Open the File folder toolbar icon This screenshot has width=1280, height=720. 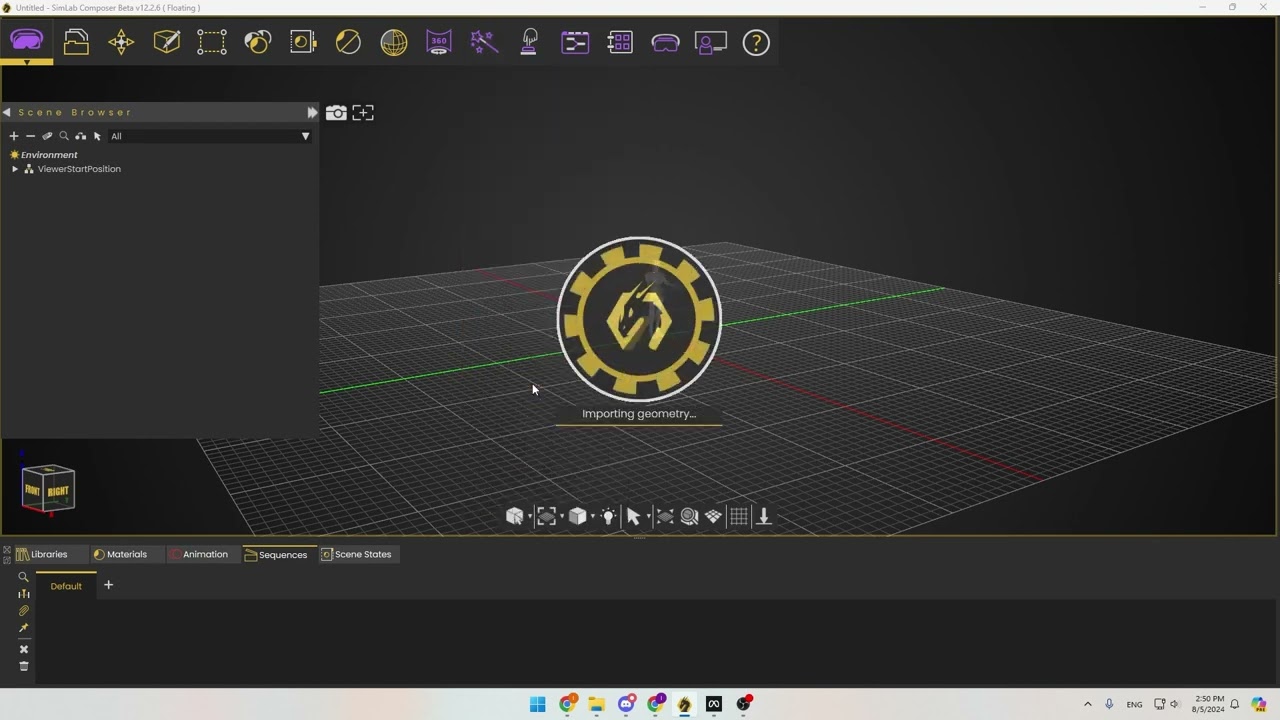tap(76, 42)
